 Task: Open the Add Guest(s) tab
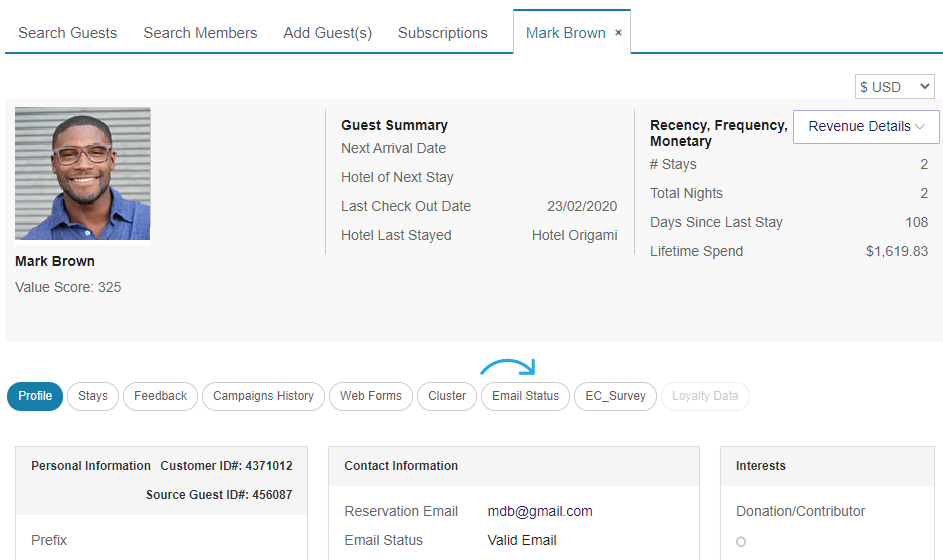[x=328, y=33]
